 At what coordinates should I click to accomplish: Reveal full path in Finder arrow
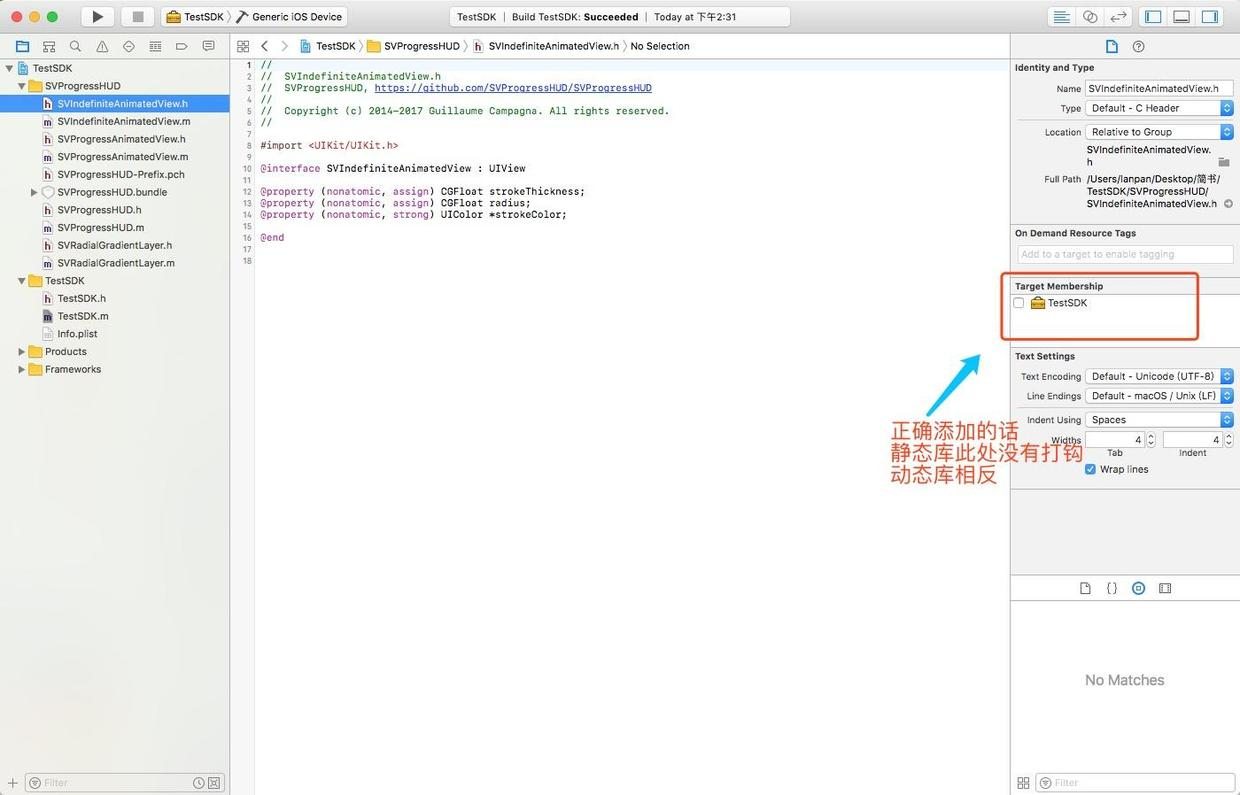coord(1228,203)
